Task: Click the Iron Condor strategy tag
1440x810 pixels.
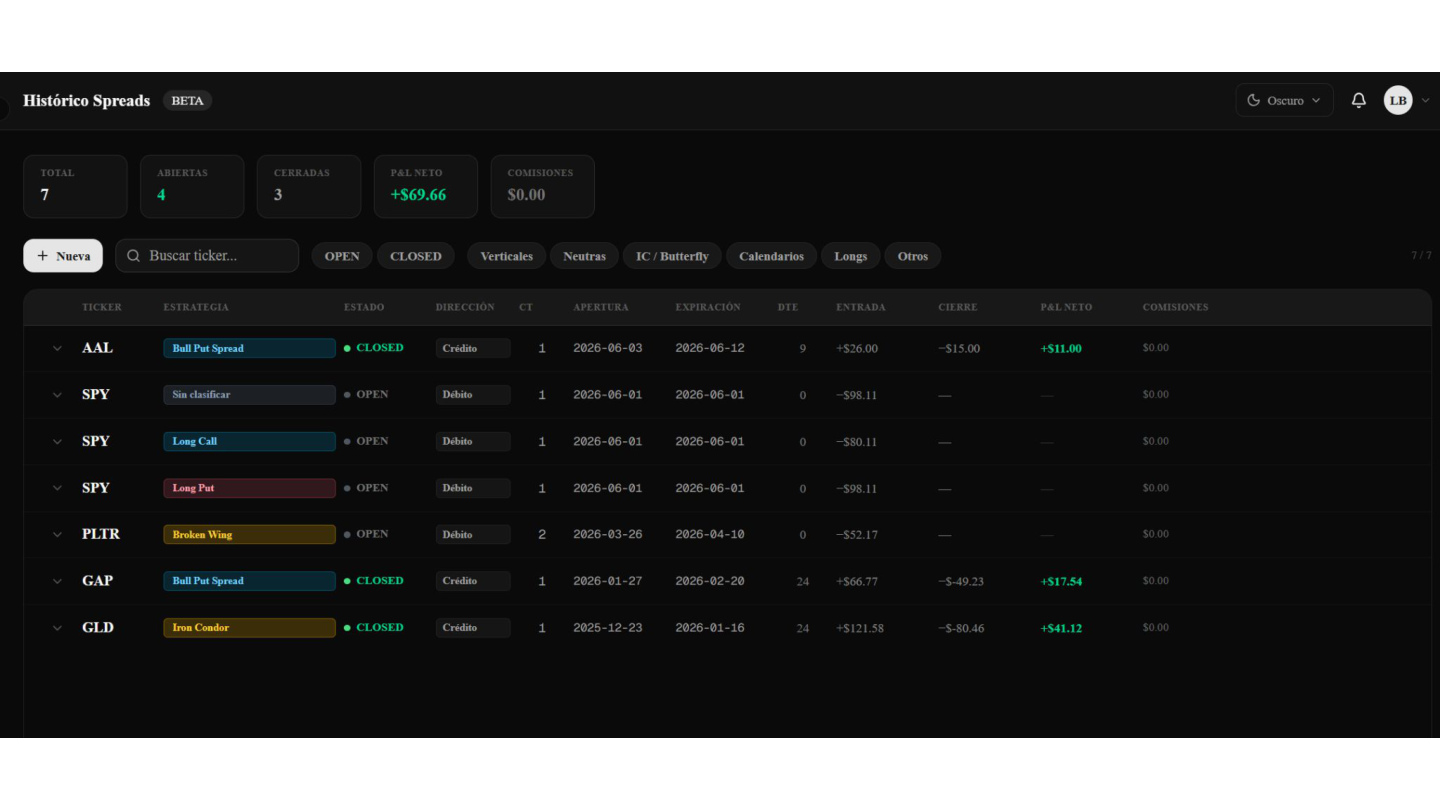Action: coord(249,628)
